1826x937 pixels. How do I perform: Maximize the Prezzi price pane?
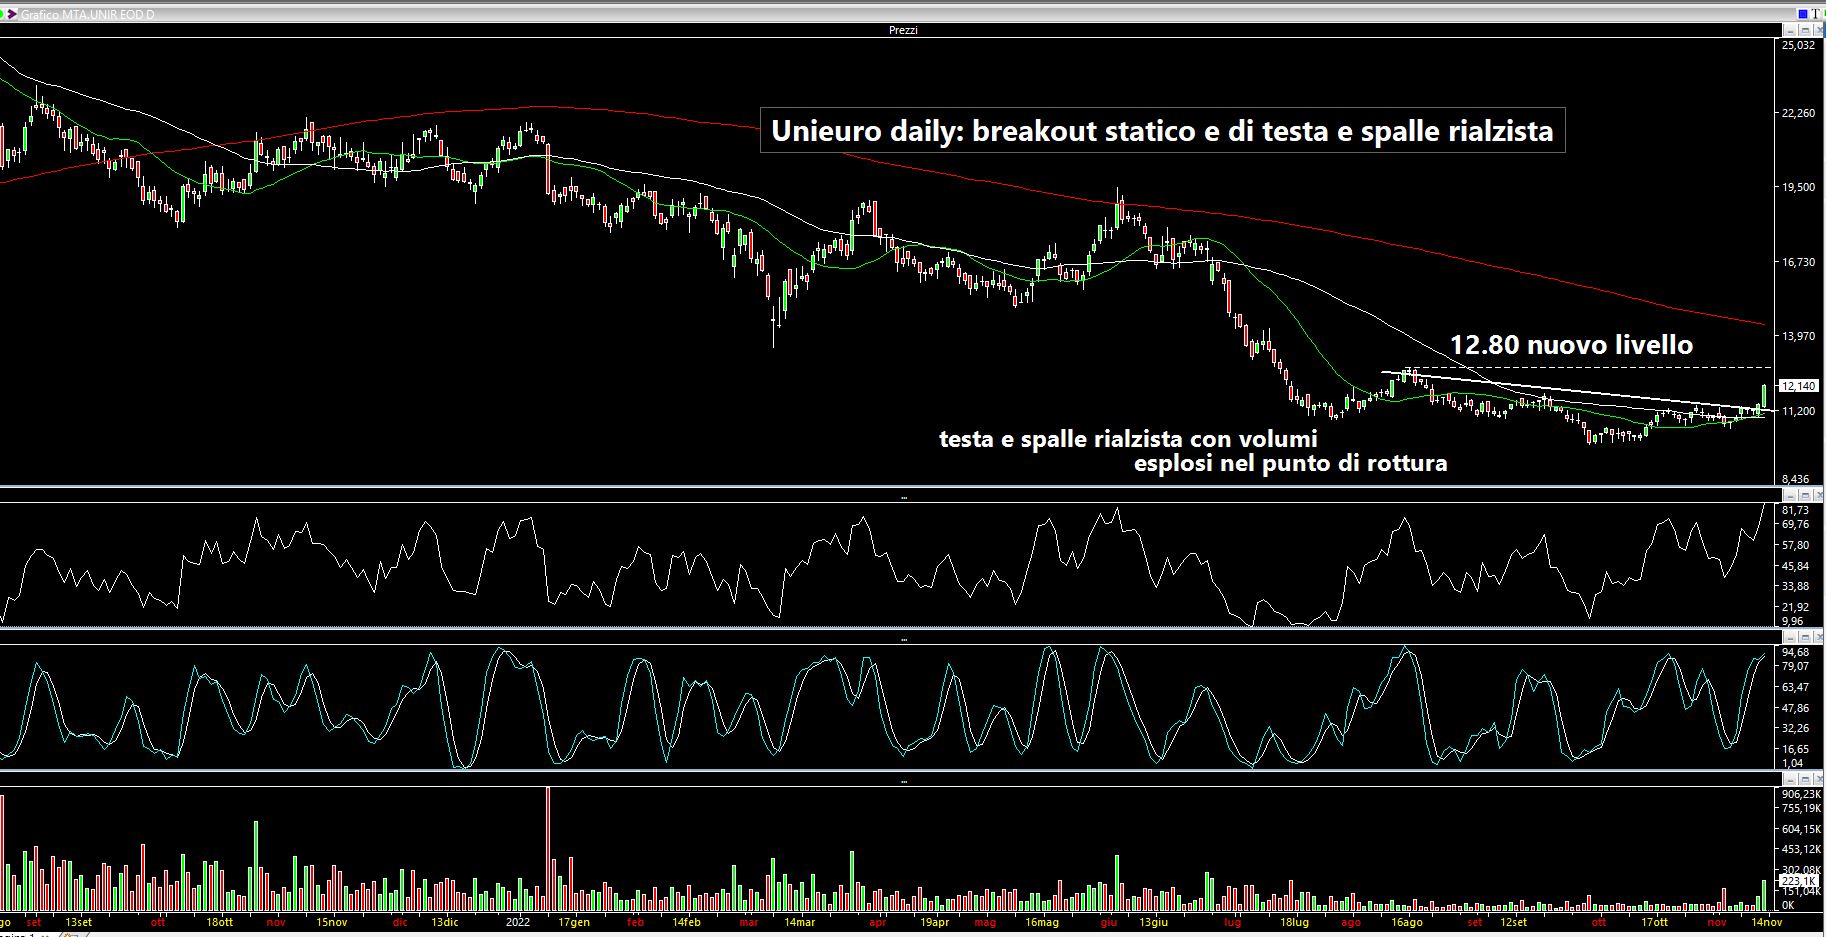coord(1805,30)
